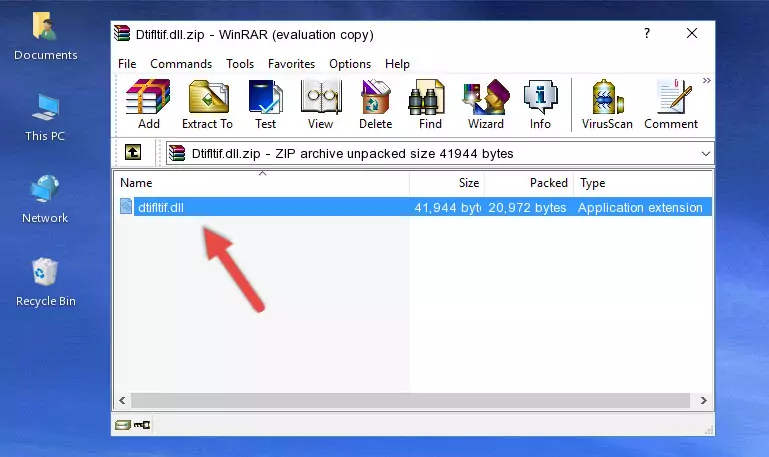
Task: Close the WinRAR window
Action: (x=692, y=33)
